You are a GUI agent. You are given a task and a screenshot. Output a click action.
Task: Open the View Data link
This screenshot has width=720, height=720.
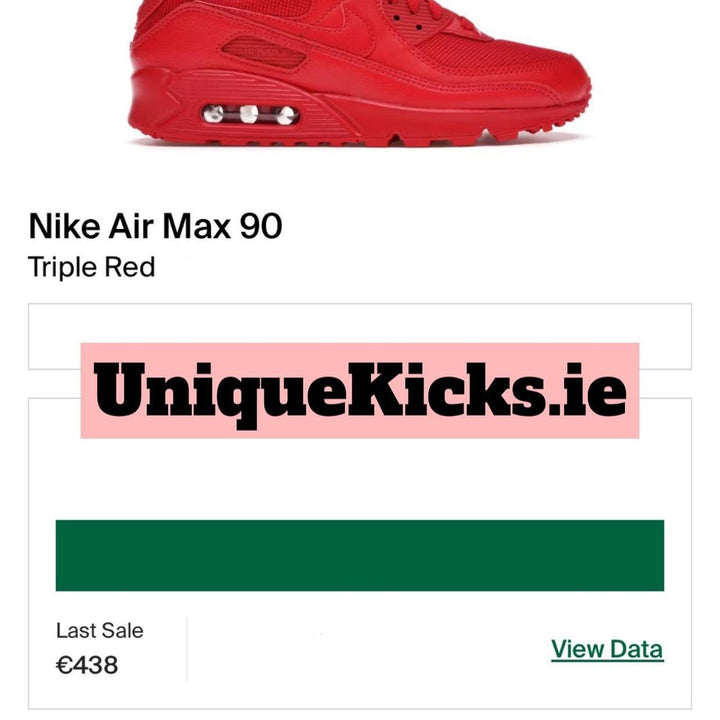(x=607, y=649)
